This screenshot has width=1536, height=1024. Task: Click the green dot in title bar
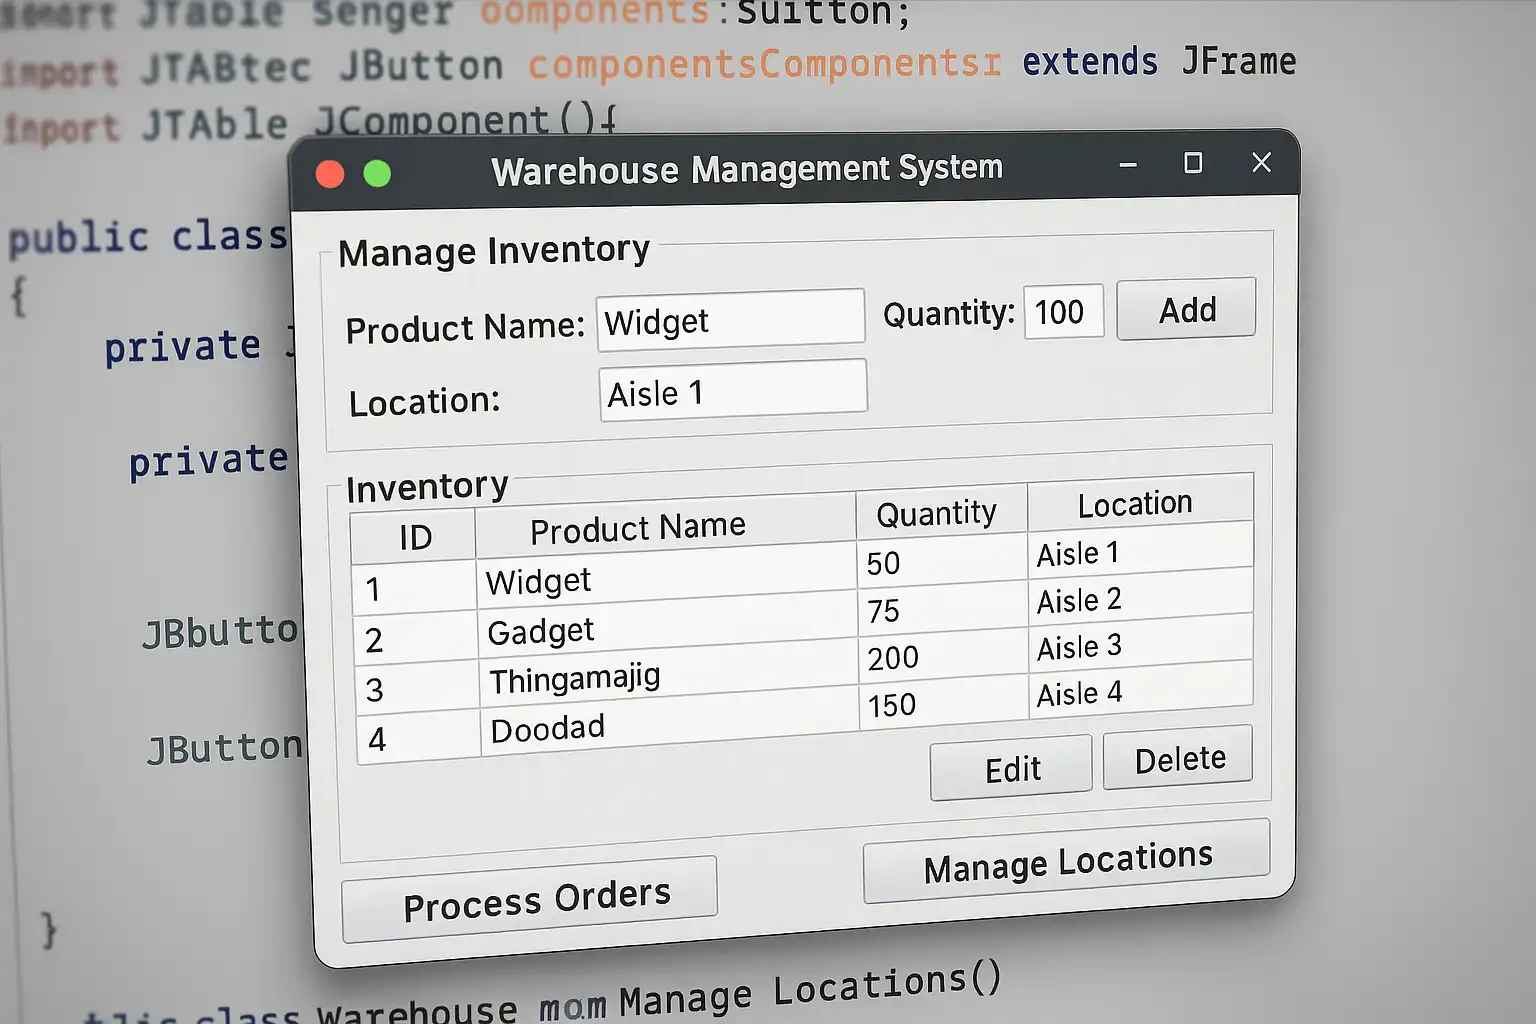[x=377, y=174]
